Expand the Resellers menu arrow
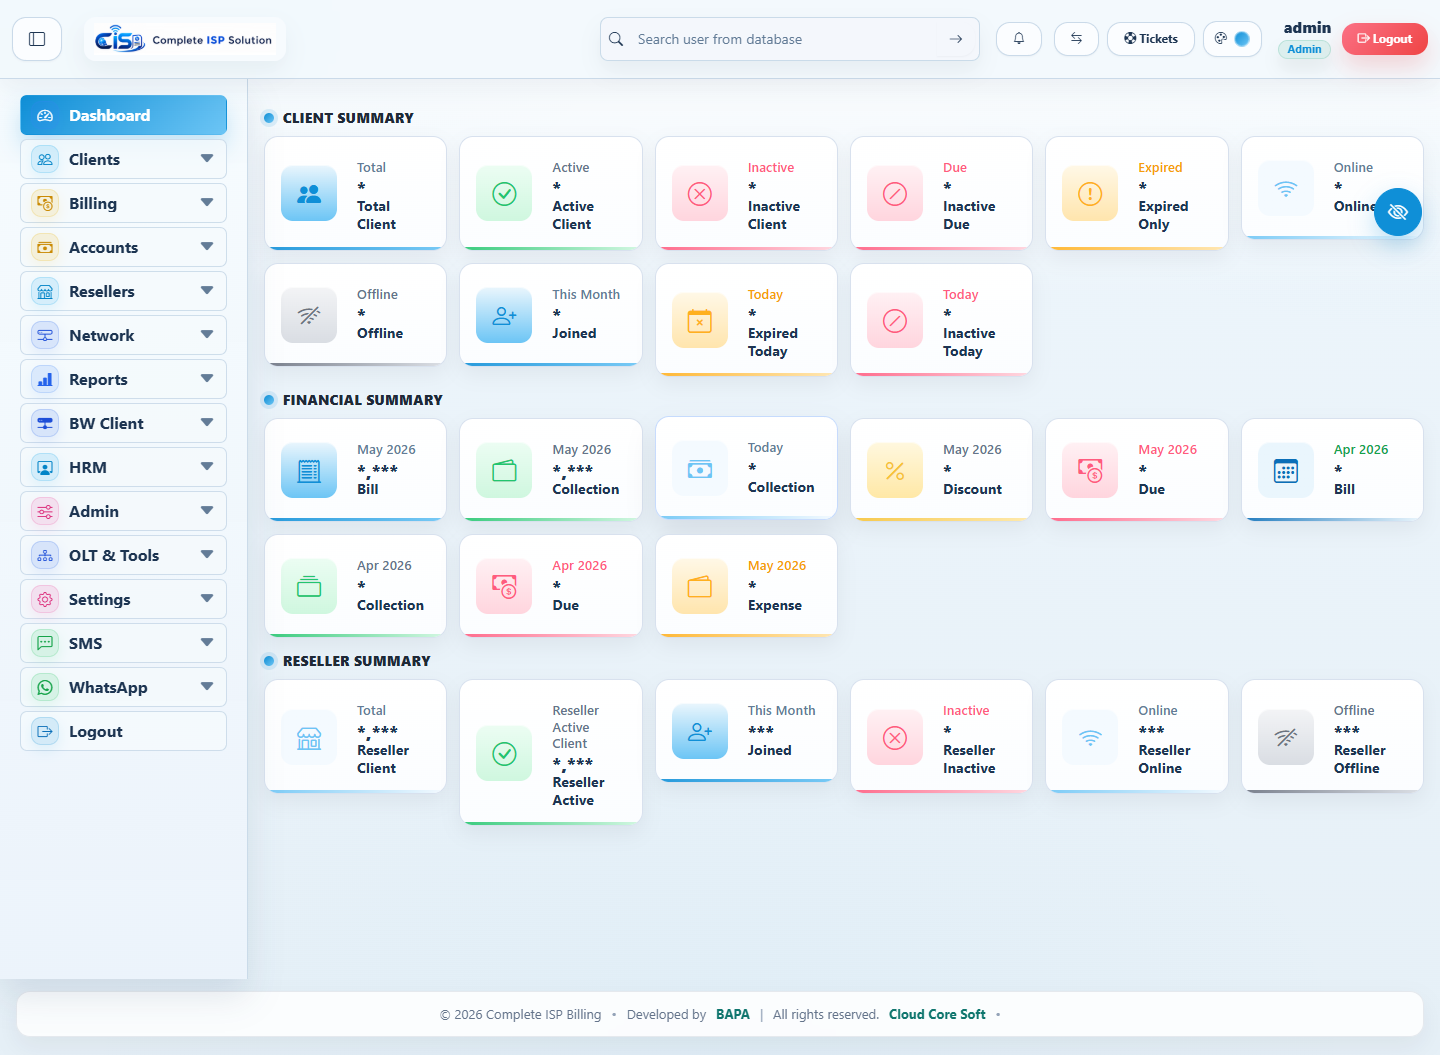1440x1055 pixels. point(207,291)
